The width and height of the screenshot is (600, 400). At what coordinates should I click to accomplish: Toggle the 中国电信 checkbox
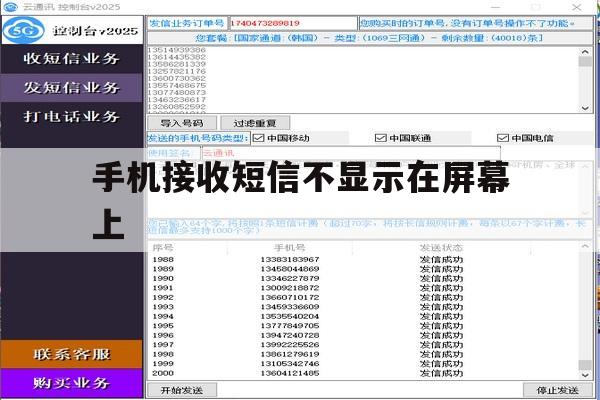502,138
